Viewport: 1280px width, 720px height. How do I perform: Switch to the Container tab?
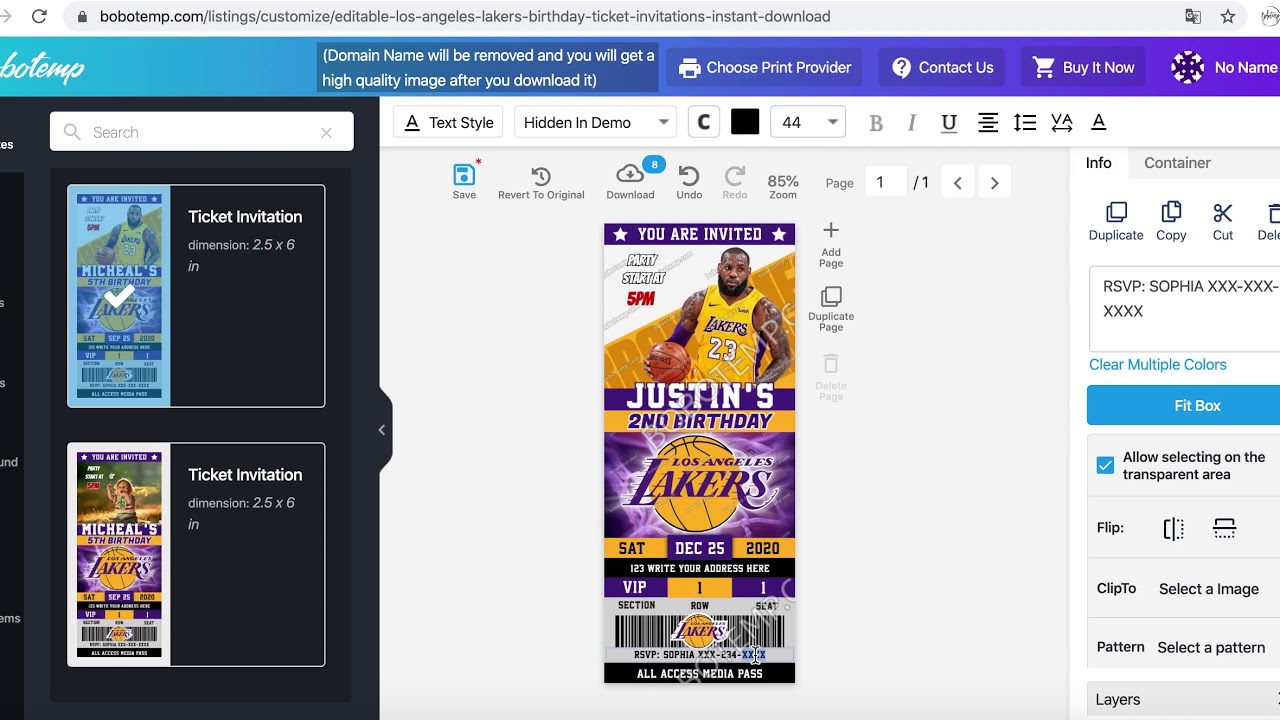click(1177, 163)
